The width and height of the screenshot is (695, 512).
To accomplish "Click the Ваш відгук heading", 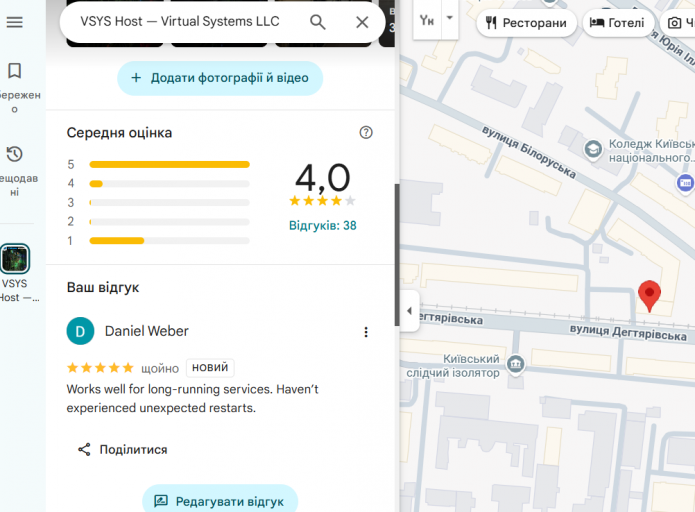I will click(103, 288).
